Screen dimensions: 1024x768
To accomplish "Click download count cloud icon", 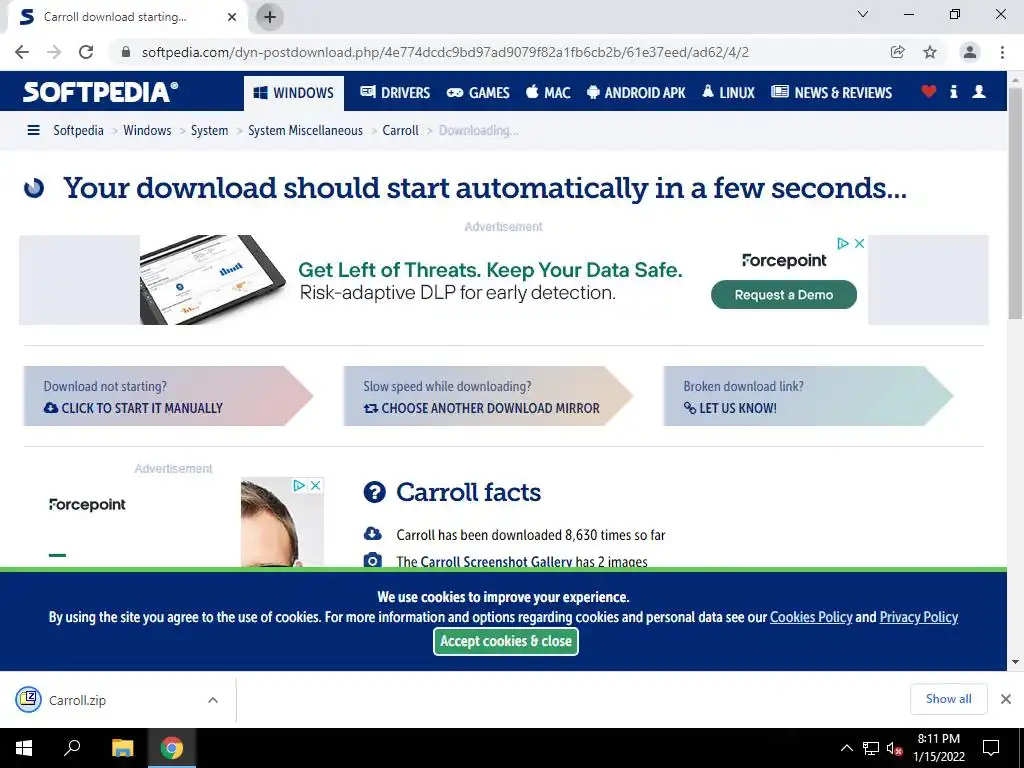I will tap(372, 534).
